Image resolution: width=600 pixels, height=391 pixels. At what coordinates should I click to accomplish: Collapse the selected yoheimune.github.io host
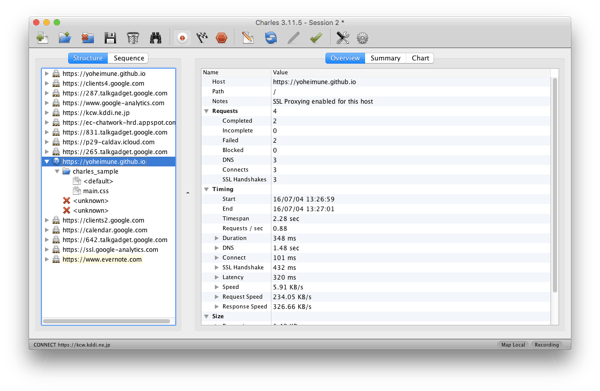pos(47,161)
